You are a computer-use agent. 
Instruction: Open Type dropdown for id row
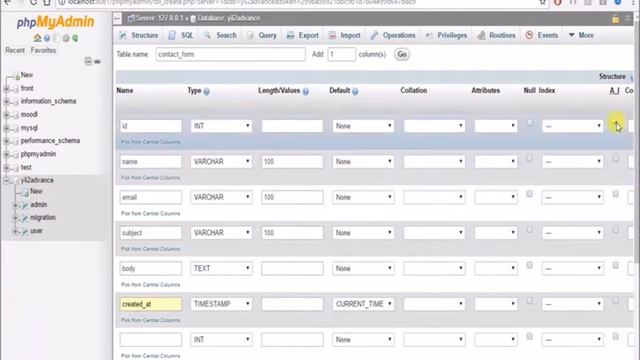(x=221, y=126)
